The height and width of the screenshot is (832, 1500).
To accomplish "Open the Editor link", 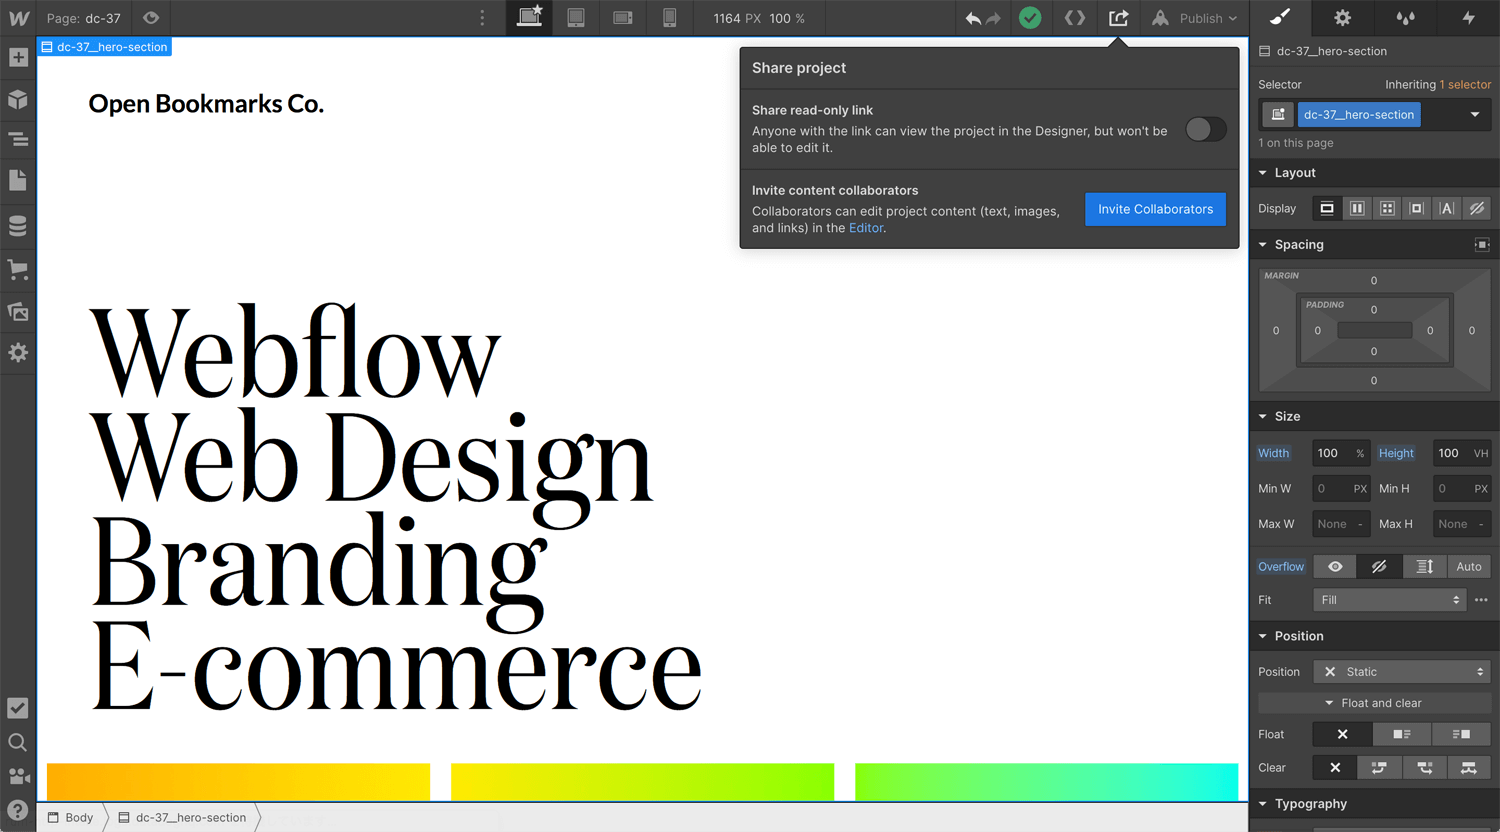I will point(866,228).
